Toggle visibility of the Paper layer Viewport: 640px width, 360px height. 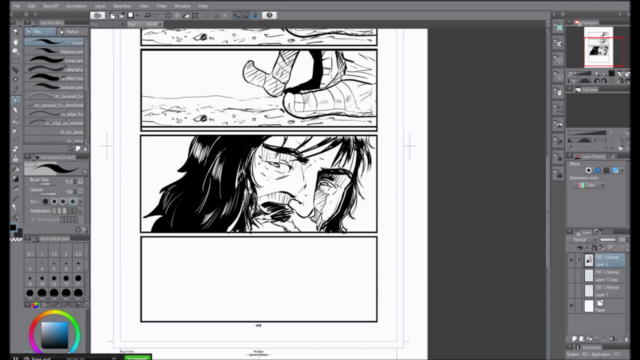[571, 306]
